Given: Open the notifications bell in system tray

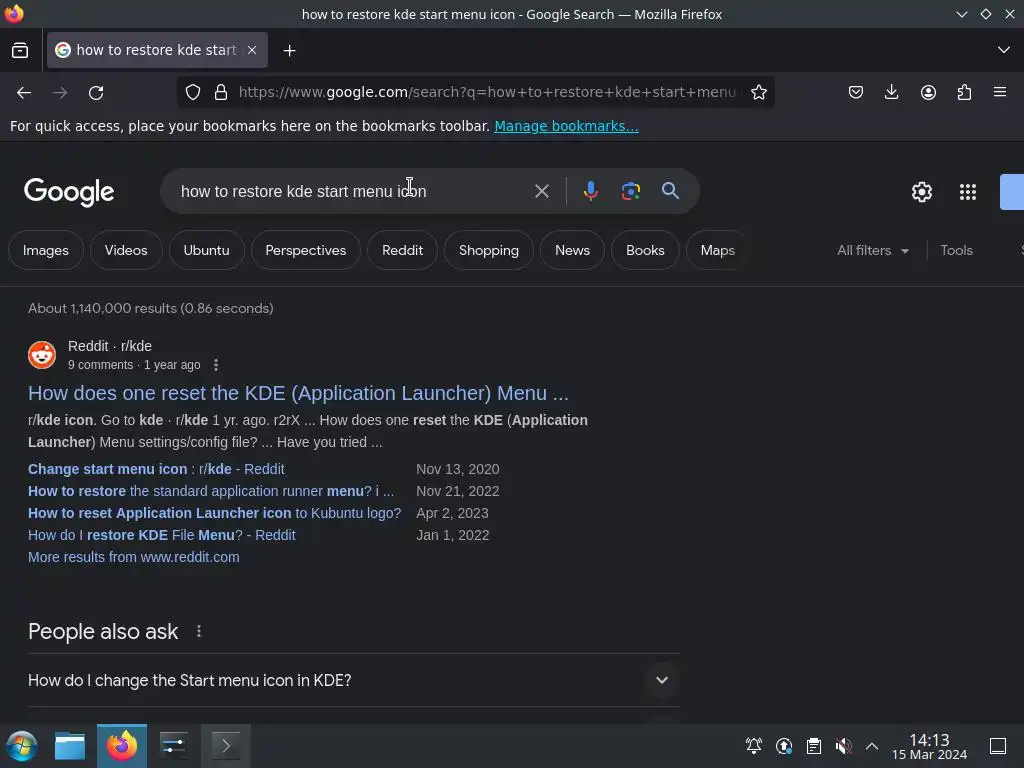Looking at the screenshot, I should (754, 746).
